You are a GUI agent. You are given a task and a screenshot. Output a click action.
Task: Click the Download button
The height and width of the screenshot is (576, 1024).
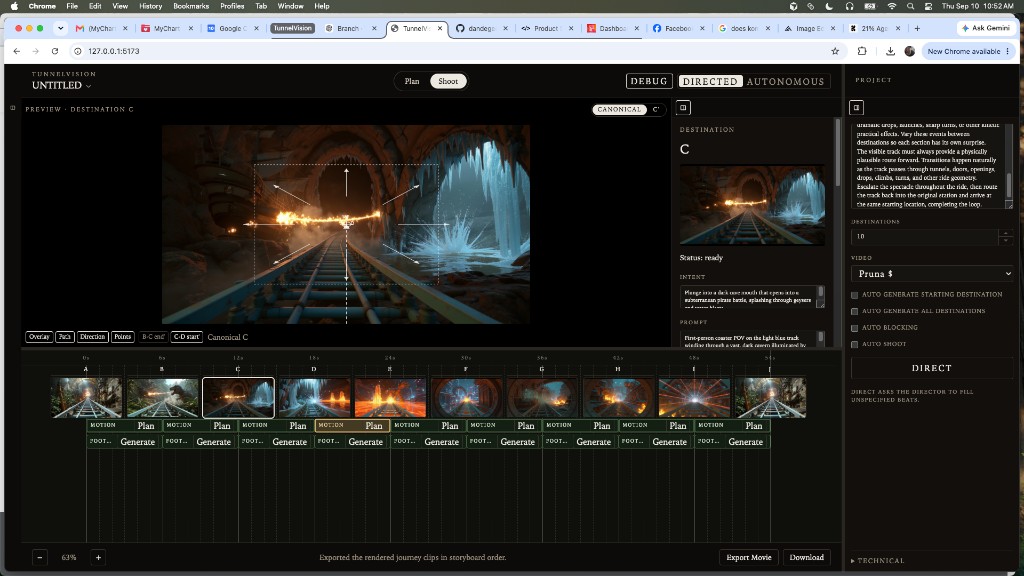tap(807, 558)
